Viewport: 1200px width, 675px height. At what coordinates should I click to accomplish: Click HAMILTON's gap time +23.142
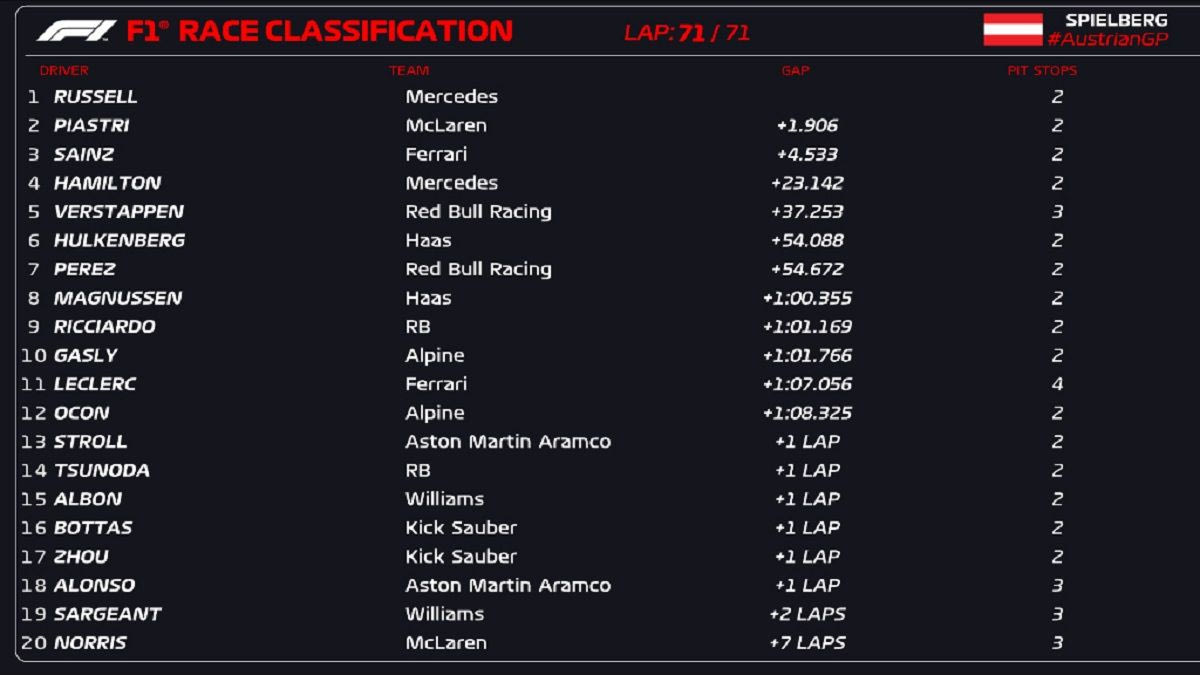tap(807, 183)
